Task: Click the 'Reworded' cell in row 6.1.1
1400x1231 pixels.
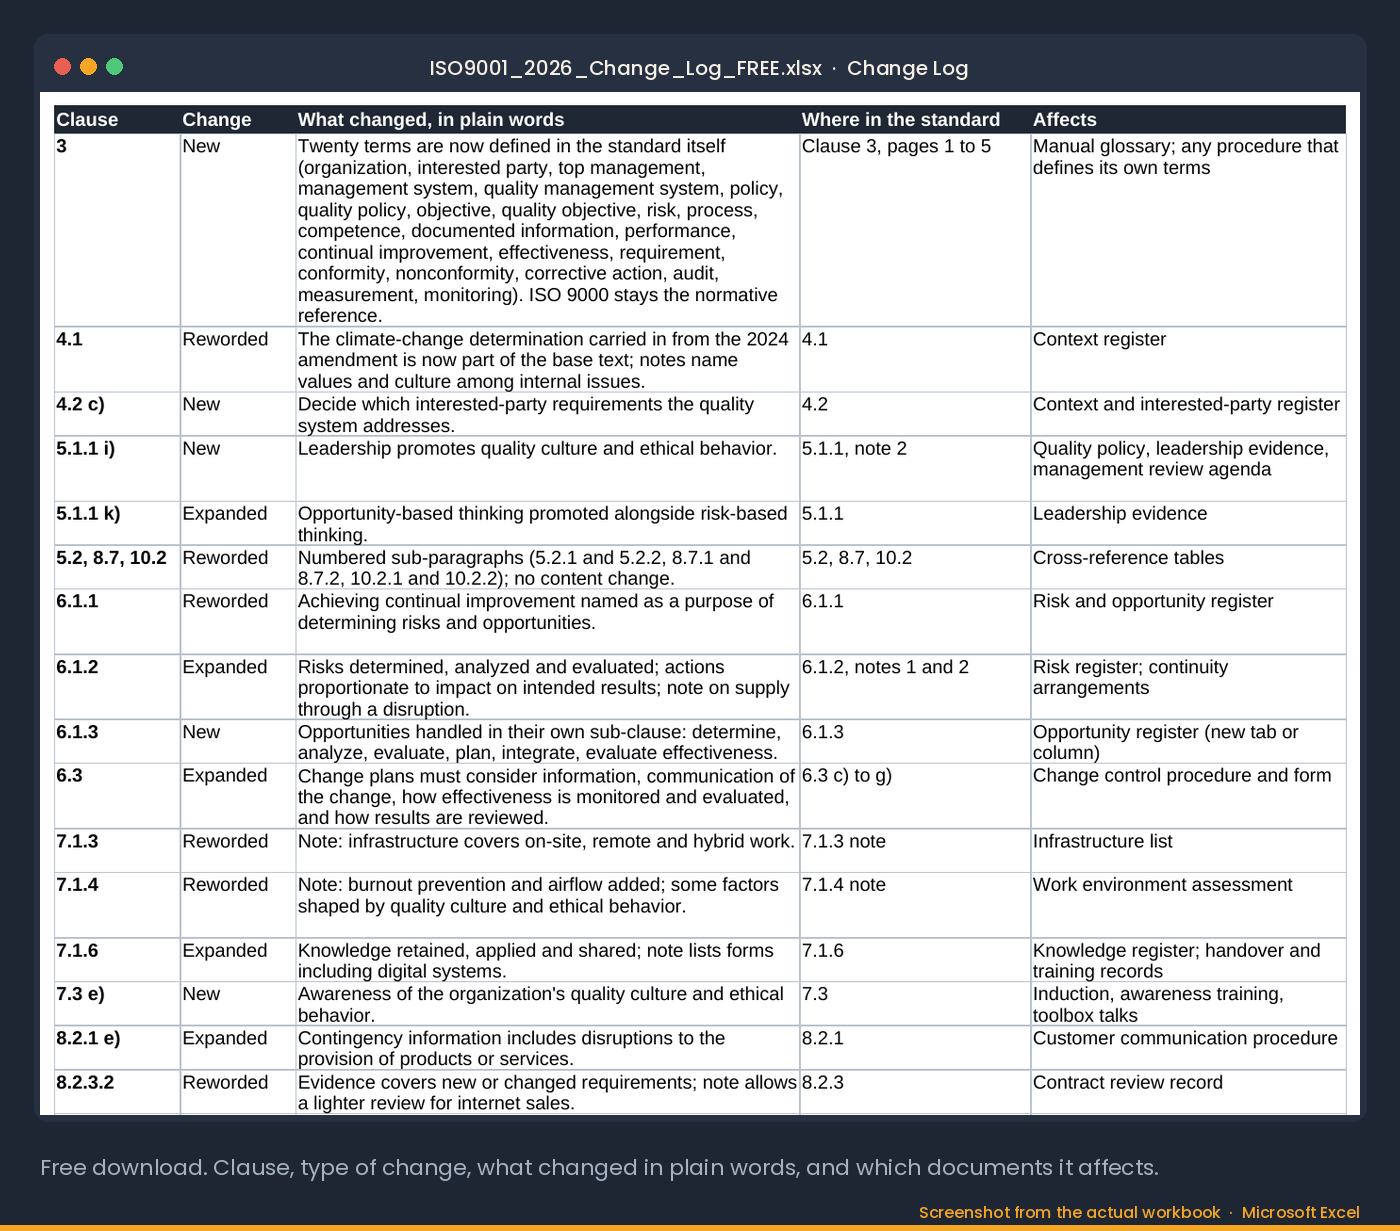Action: pos(238,622)
